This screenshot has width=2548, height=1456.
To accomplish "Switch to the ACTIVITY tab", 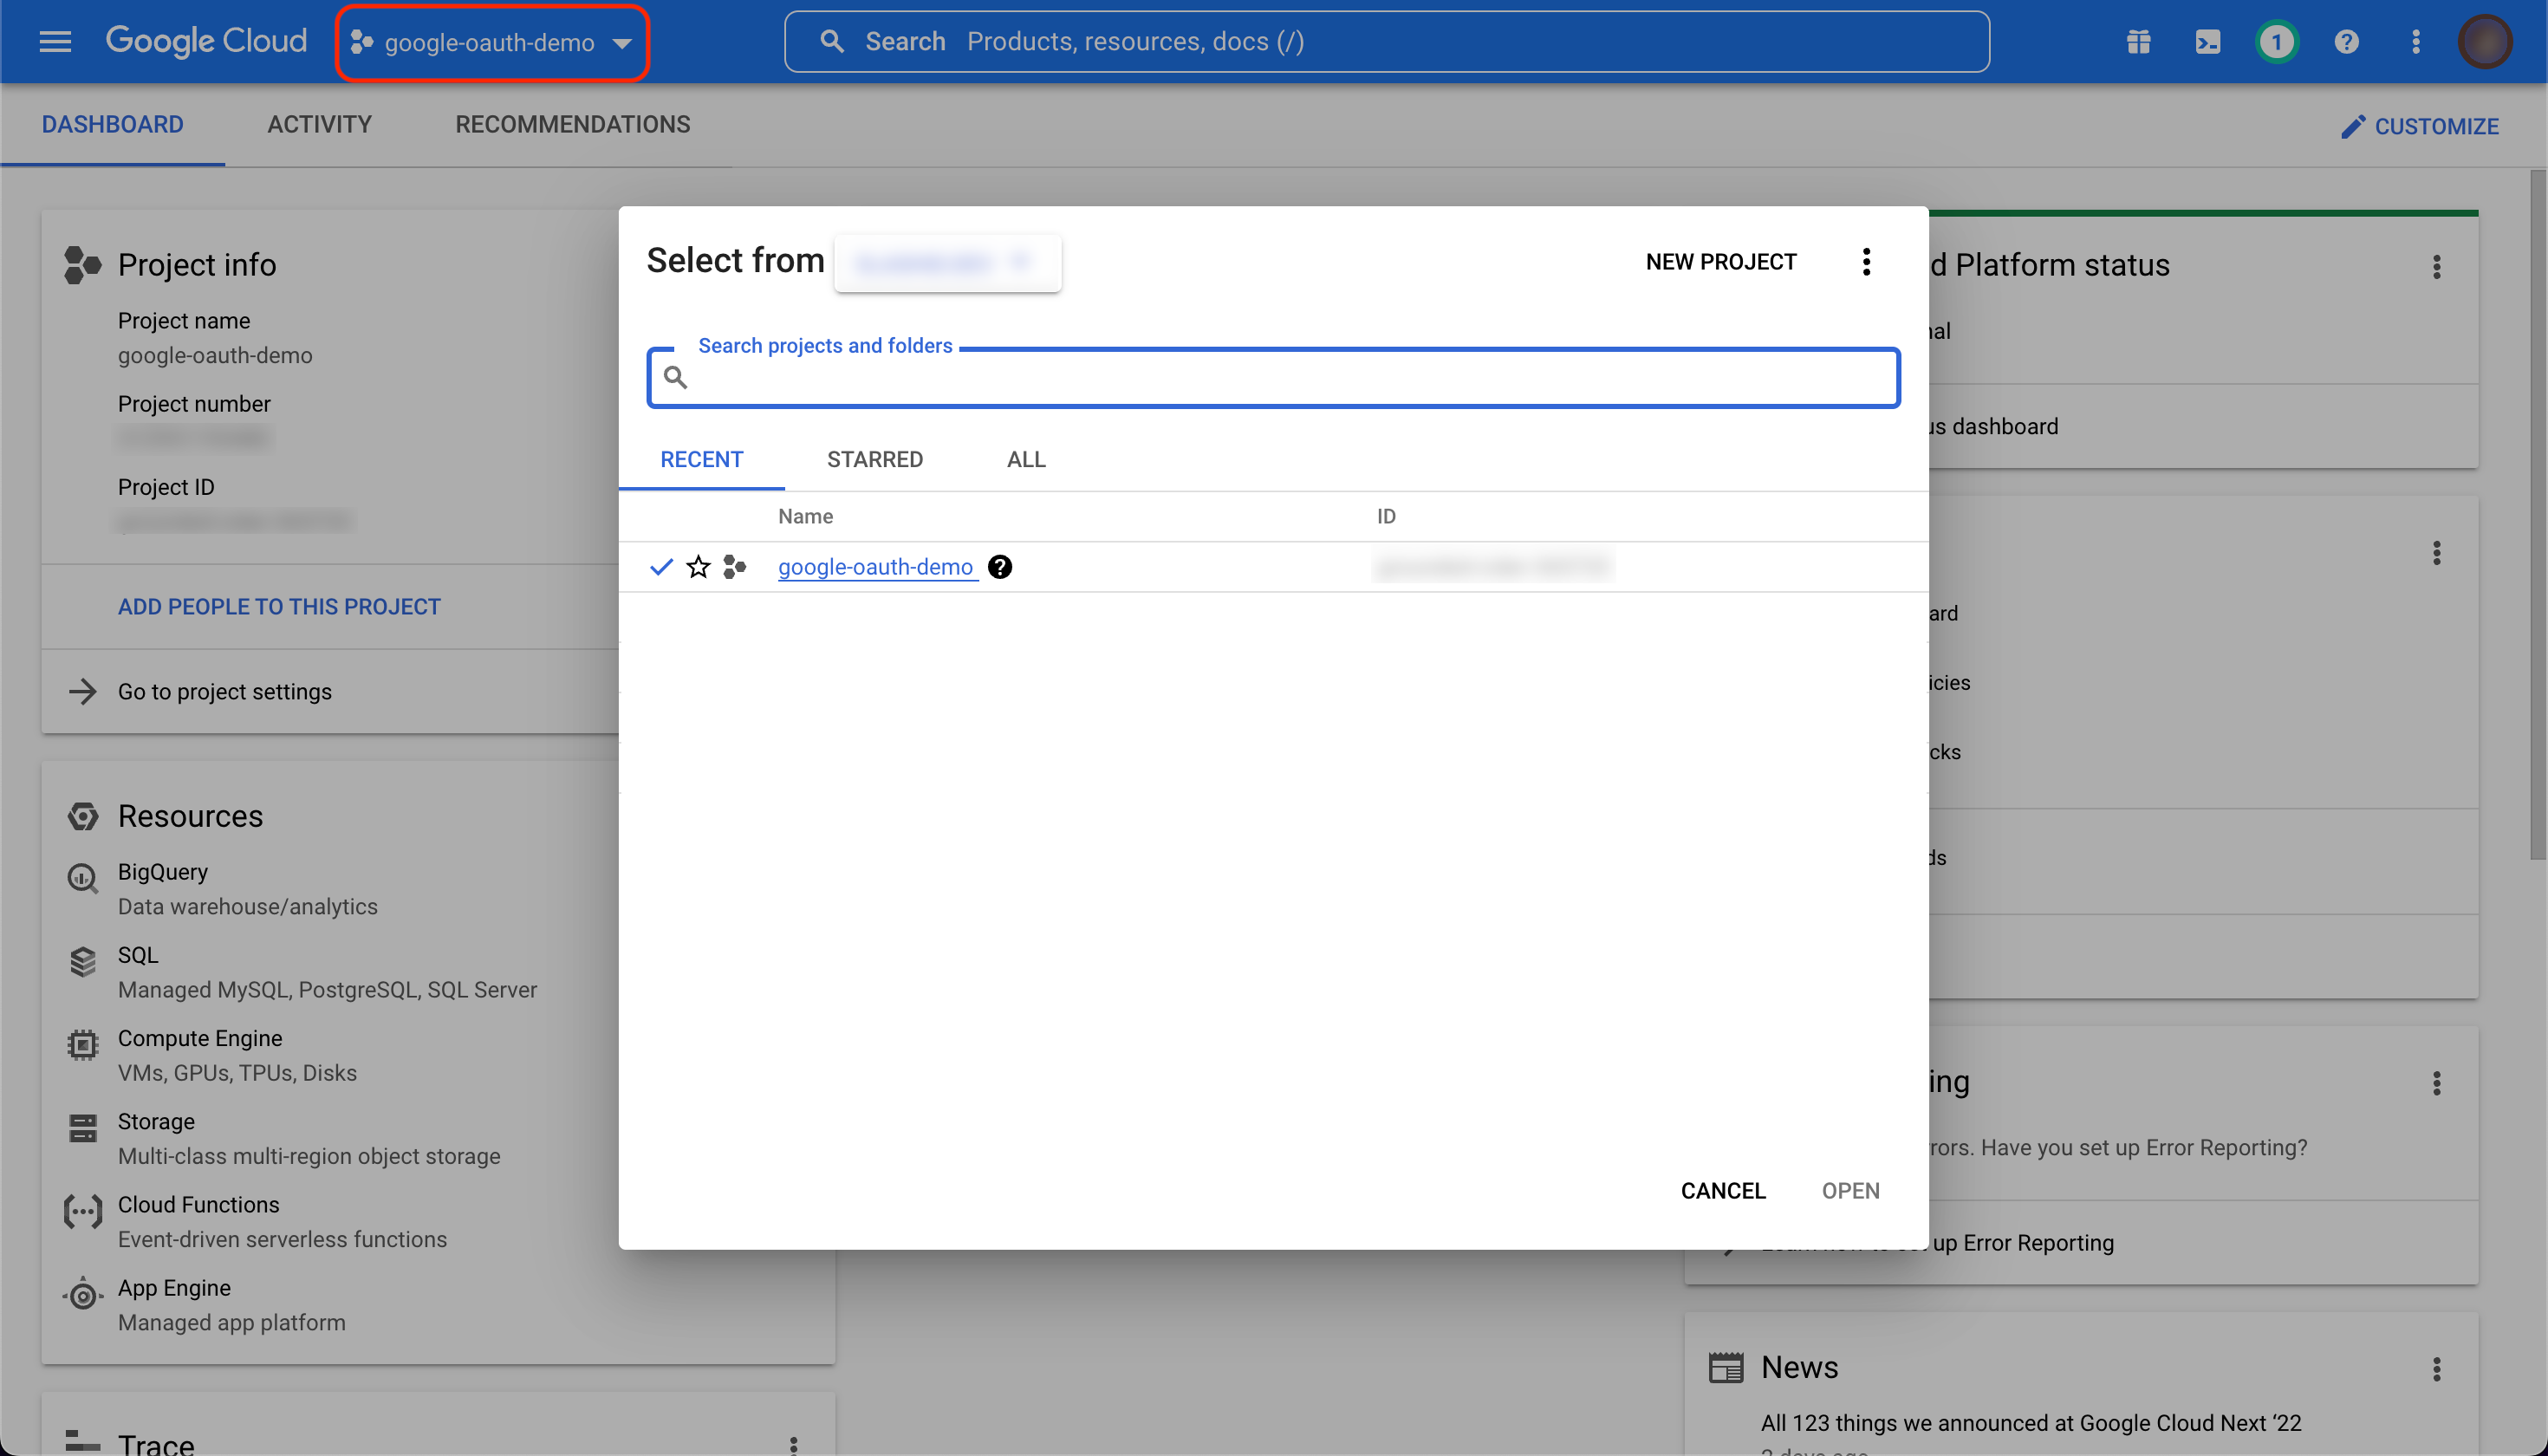I will 319,124.
